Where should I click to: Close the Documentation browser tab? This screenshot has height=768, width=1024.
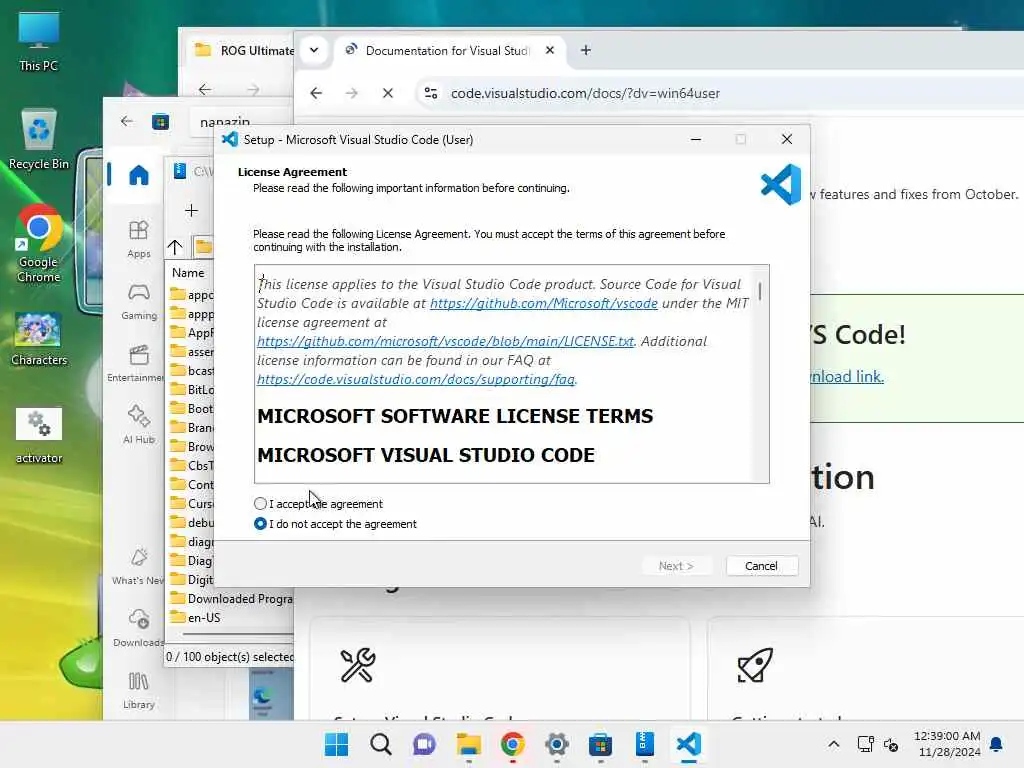click(550, 50)
